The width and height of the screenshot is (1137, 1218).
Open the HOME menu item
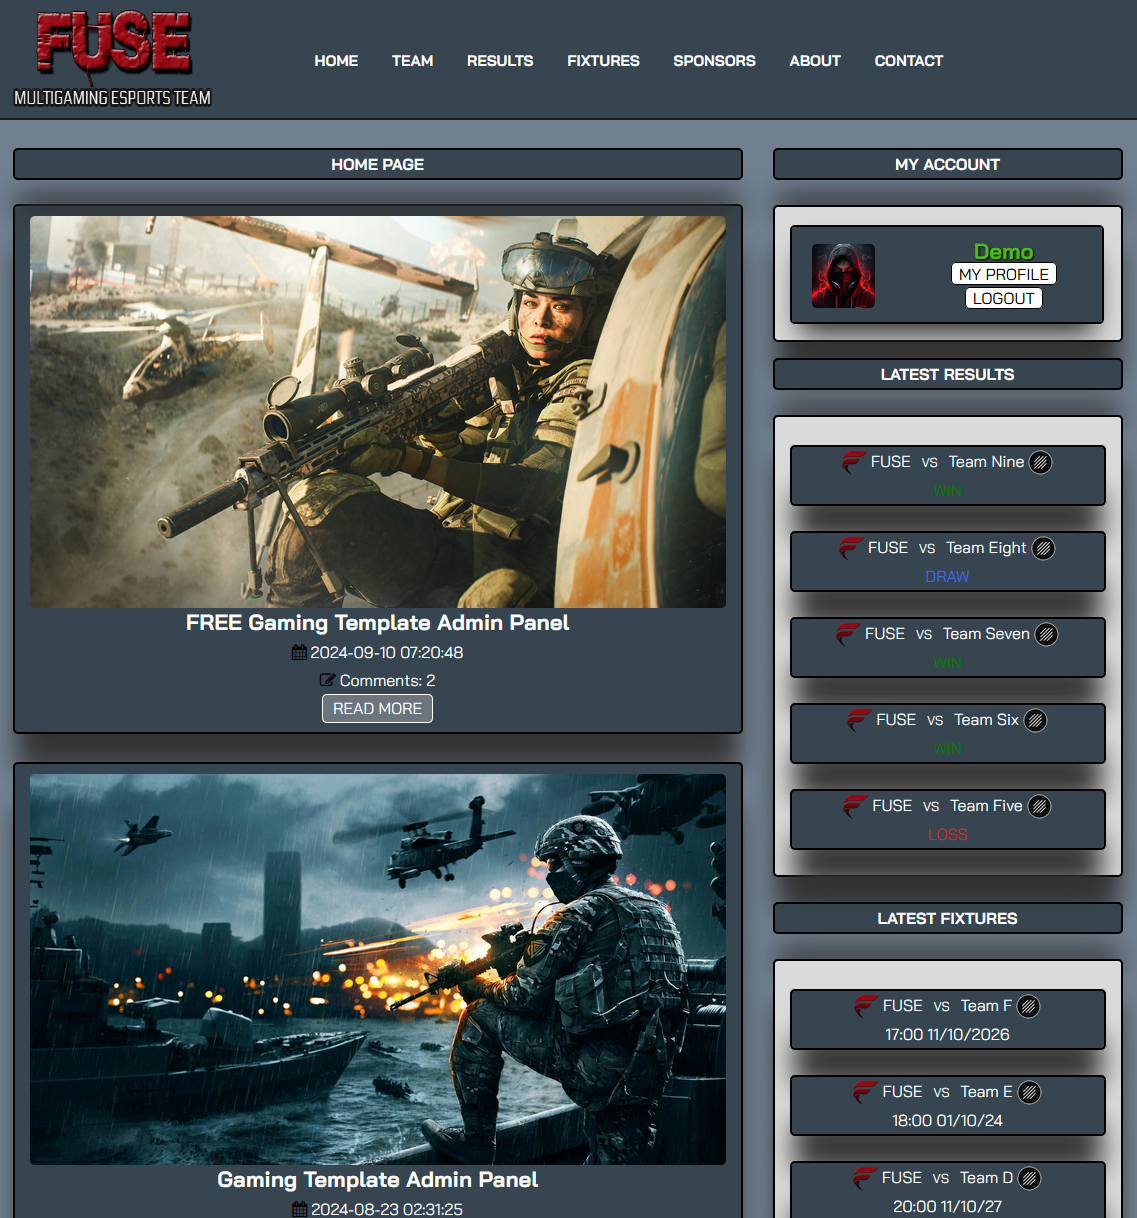(336, 61)
